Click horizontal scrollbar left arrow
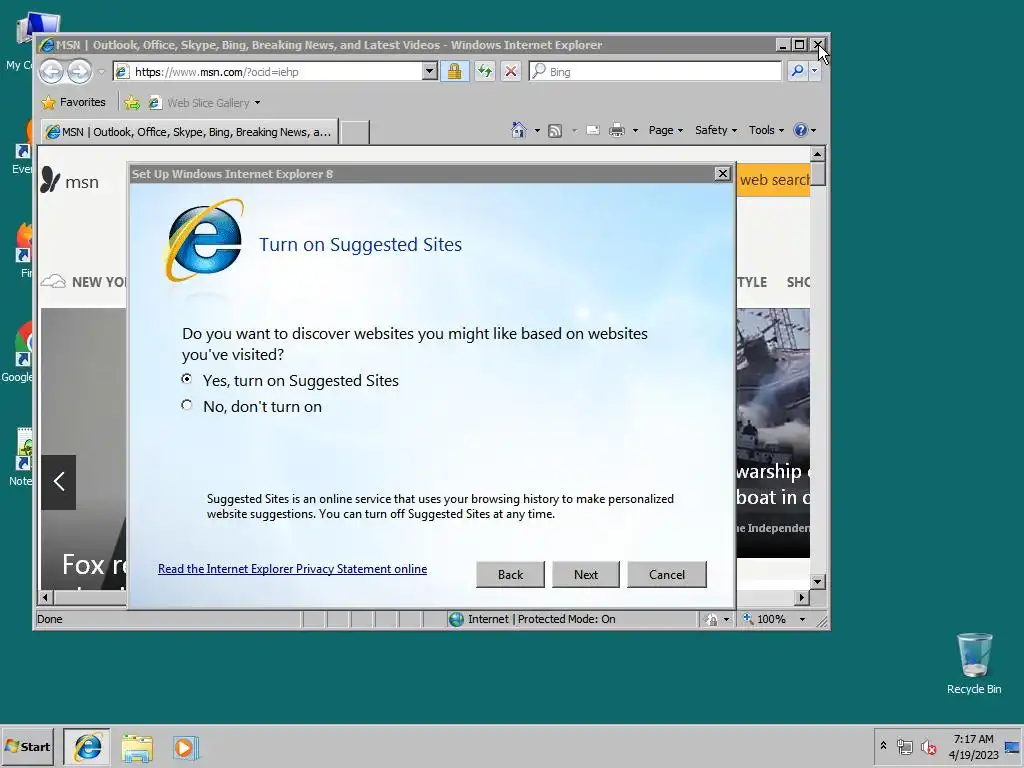The height and width of the screenshot is (768, 1024). coord(45,597)
